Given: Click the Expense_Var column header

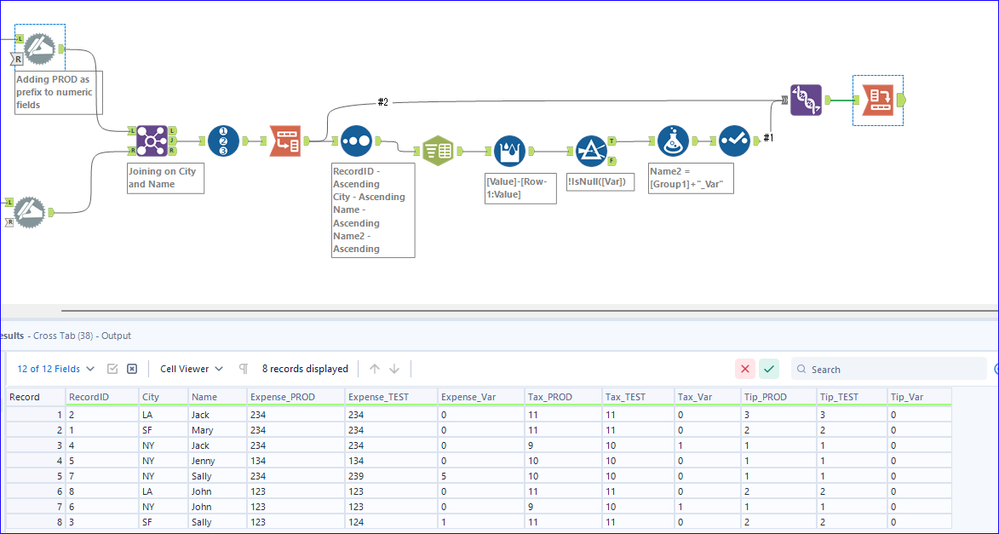Looking at the screenshot, I should click(482, 397).
